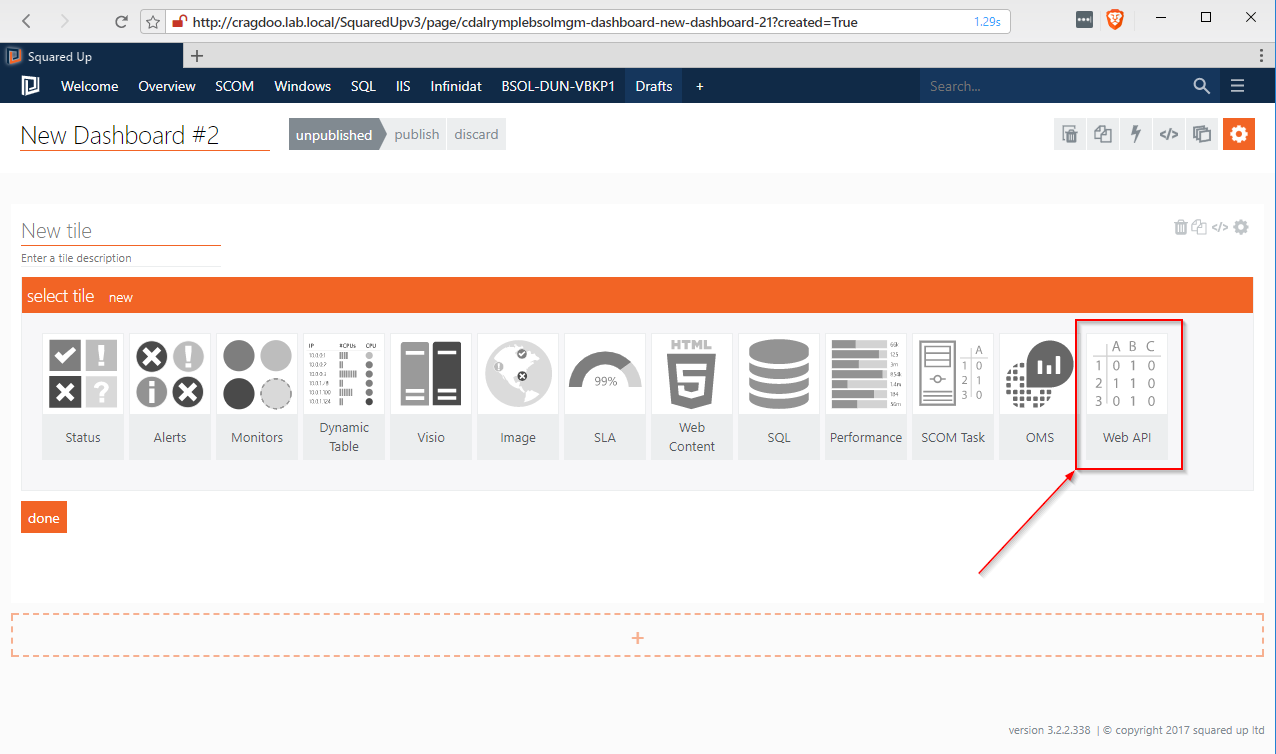Go to the SQL nav item

click(364, 86)
